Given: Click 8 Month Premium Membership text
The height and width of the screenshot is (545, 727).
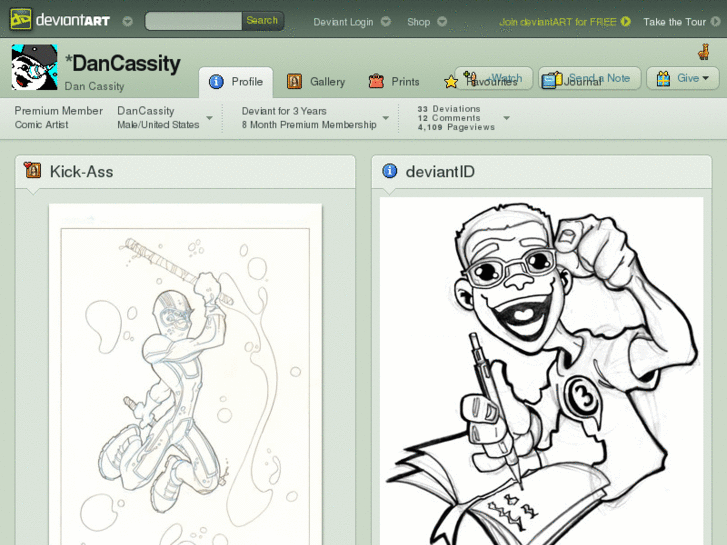Looking at the screenshot, I should coord(309,125).
